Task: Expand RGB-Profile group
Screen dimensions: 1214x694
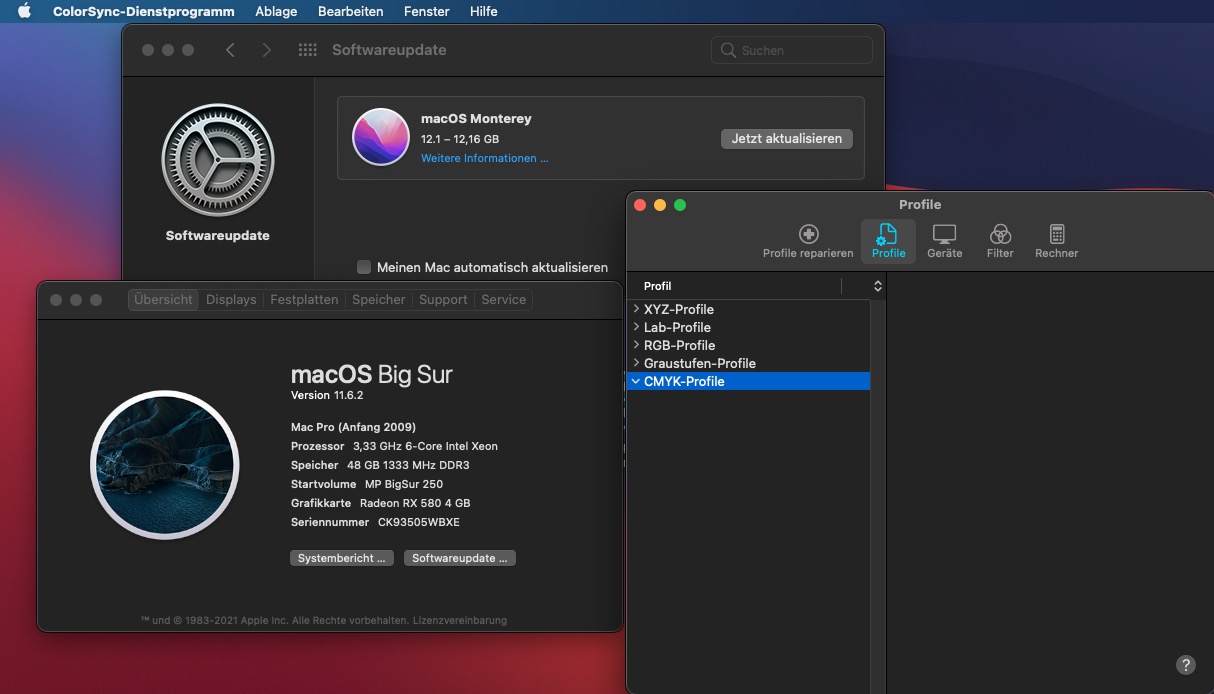Action: tap(636, 345)
